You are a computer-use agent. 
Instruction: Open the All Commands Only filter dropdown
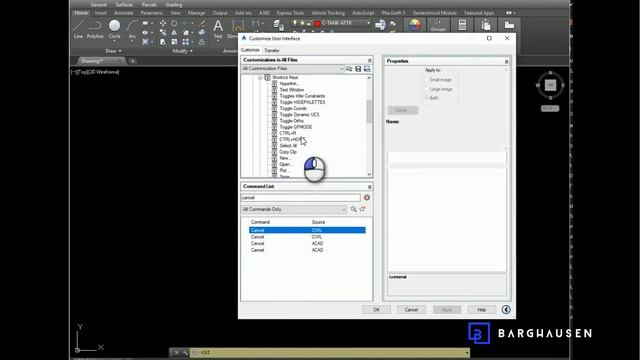[x=294, y=209]
